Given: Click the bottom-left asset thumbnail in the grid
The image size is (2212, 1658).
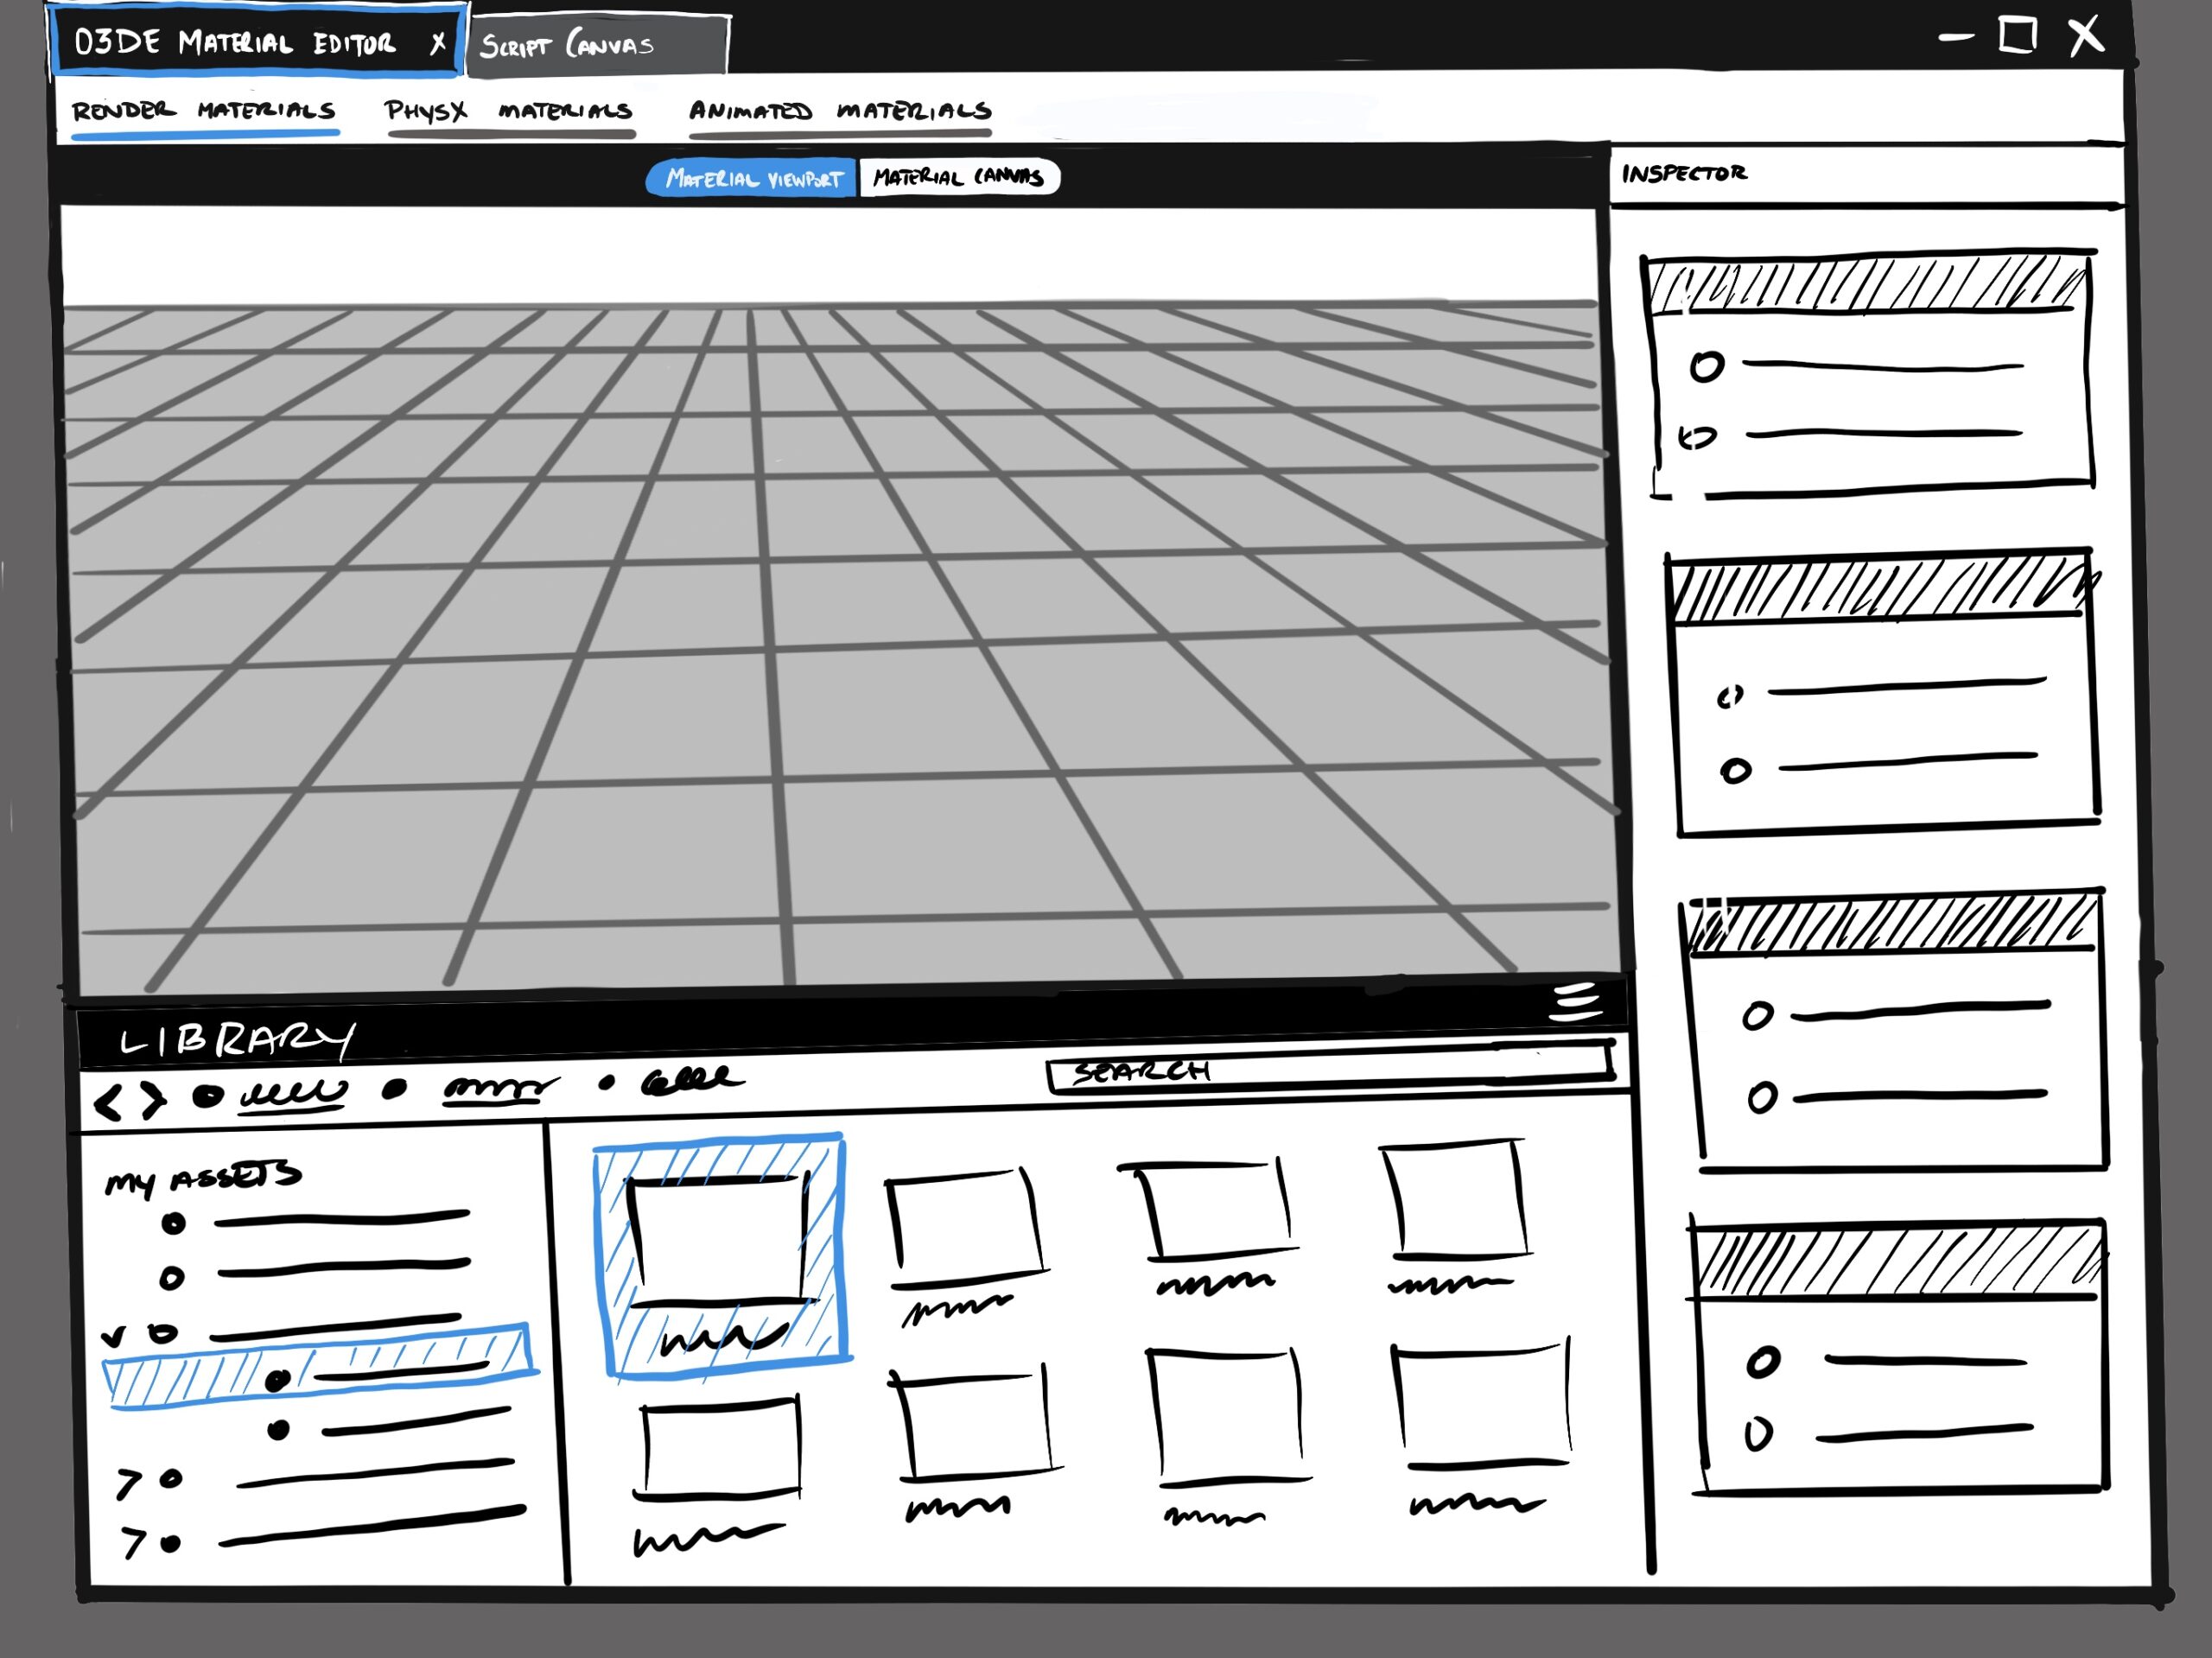Looking at the screenshot, I should (x=720, y=1448).
